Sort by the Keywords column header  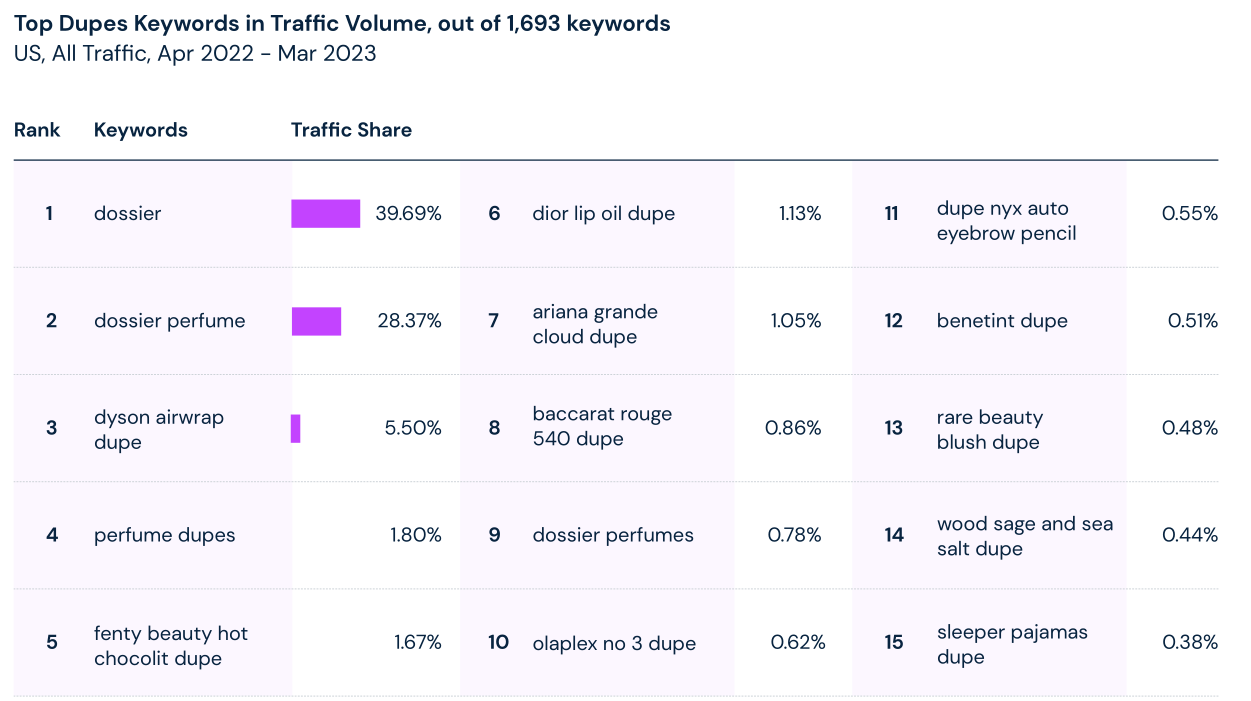[140, 130]
